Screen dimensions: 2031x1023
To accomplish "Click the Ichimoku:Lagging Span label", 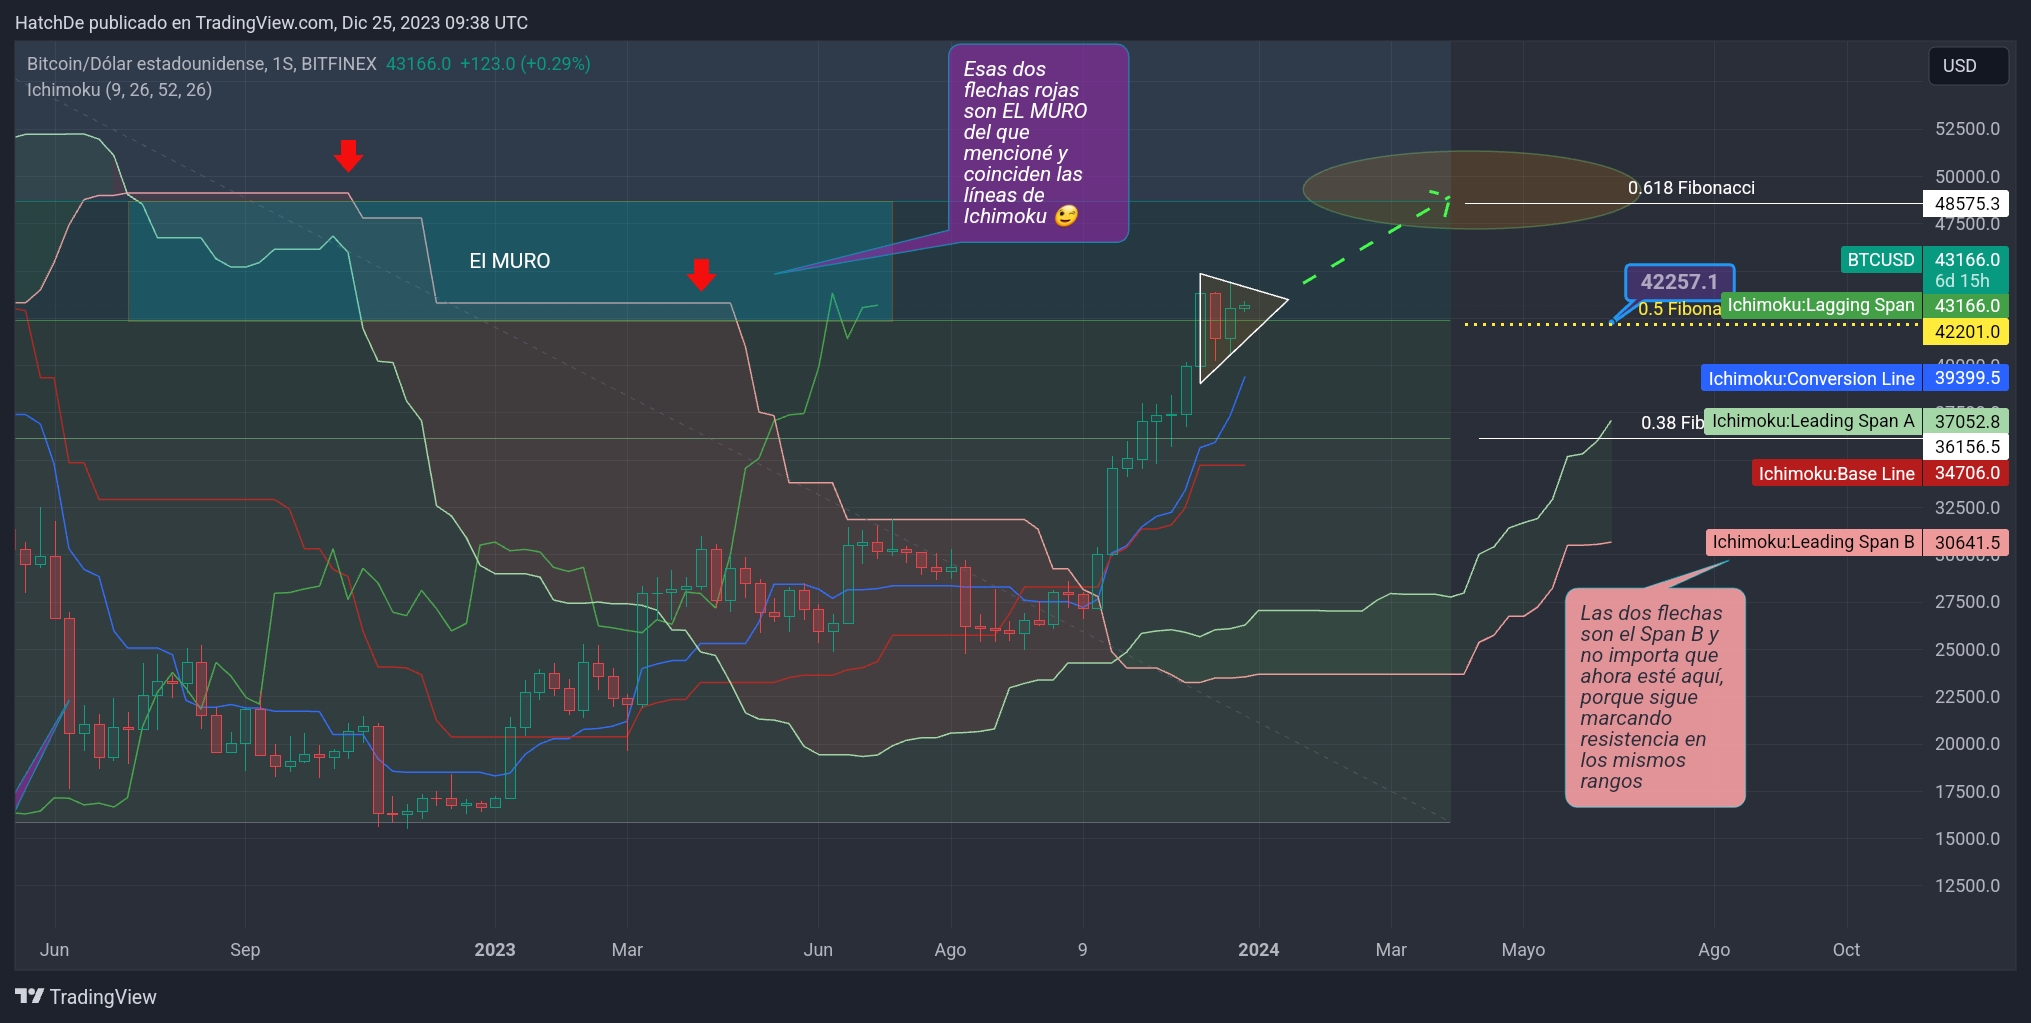I will tap(1820, 306).
